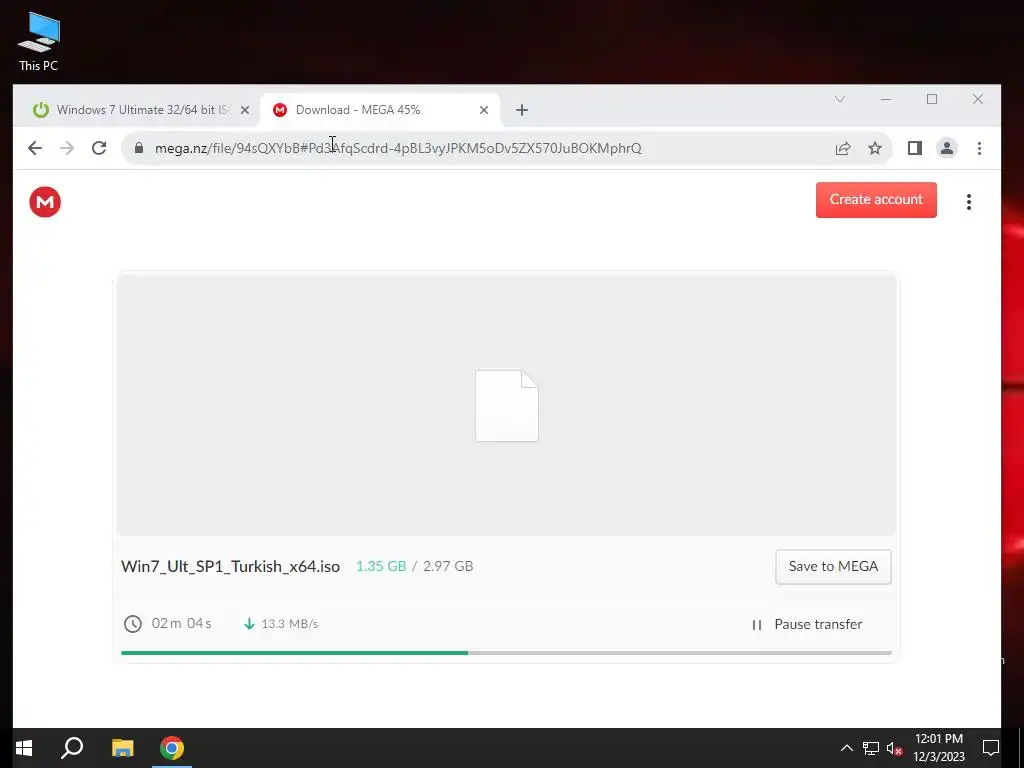Click the file preview placeholder icon
The height and width of the screenshot is (768, 1024).
click(507, 406)
